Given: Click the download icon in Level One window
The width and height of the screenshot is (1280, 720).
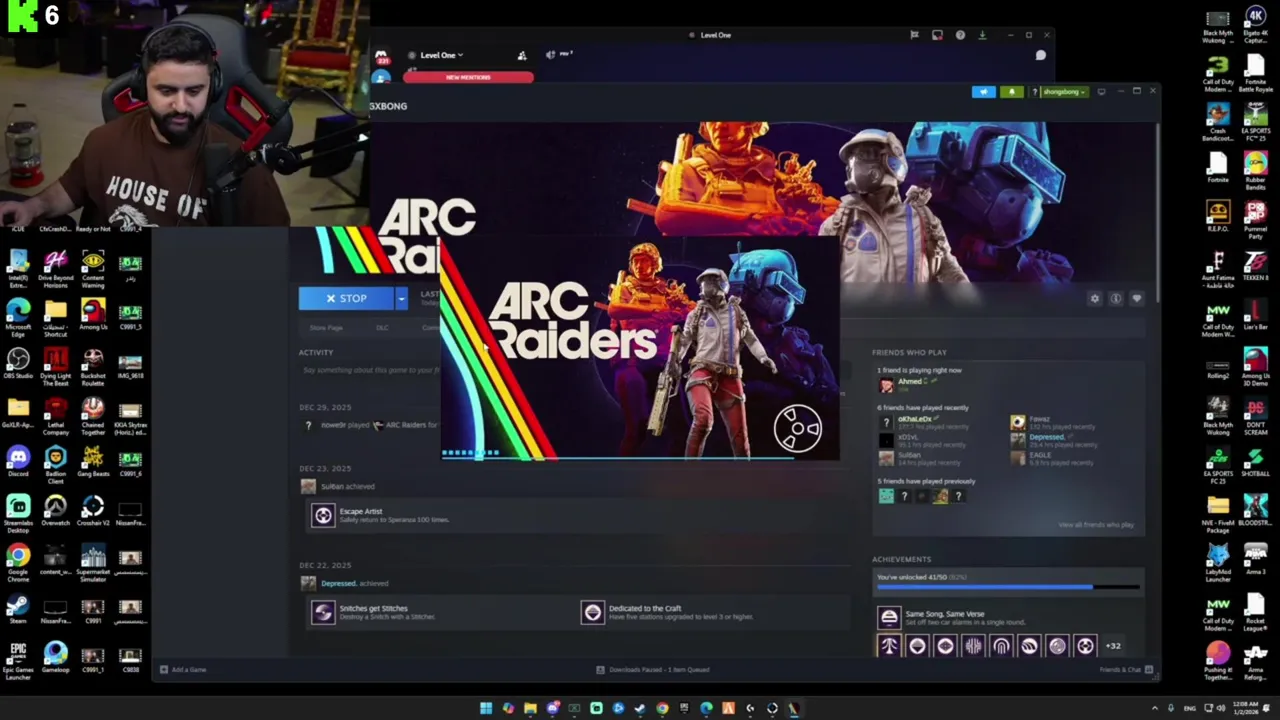Looking at the screenshot, I should point(982,35).
